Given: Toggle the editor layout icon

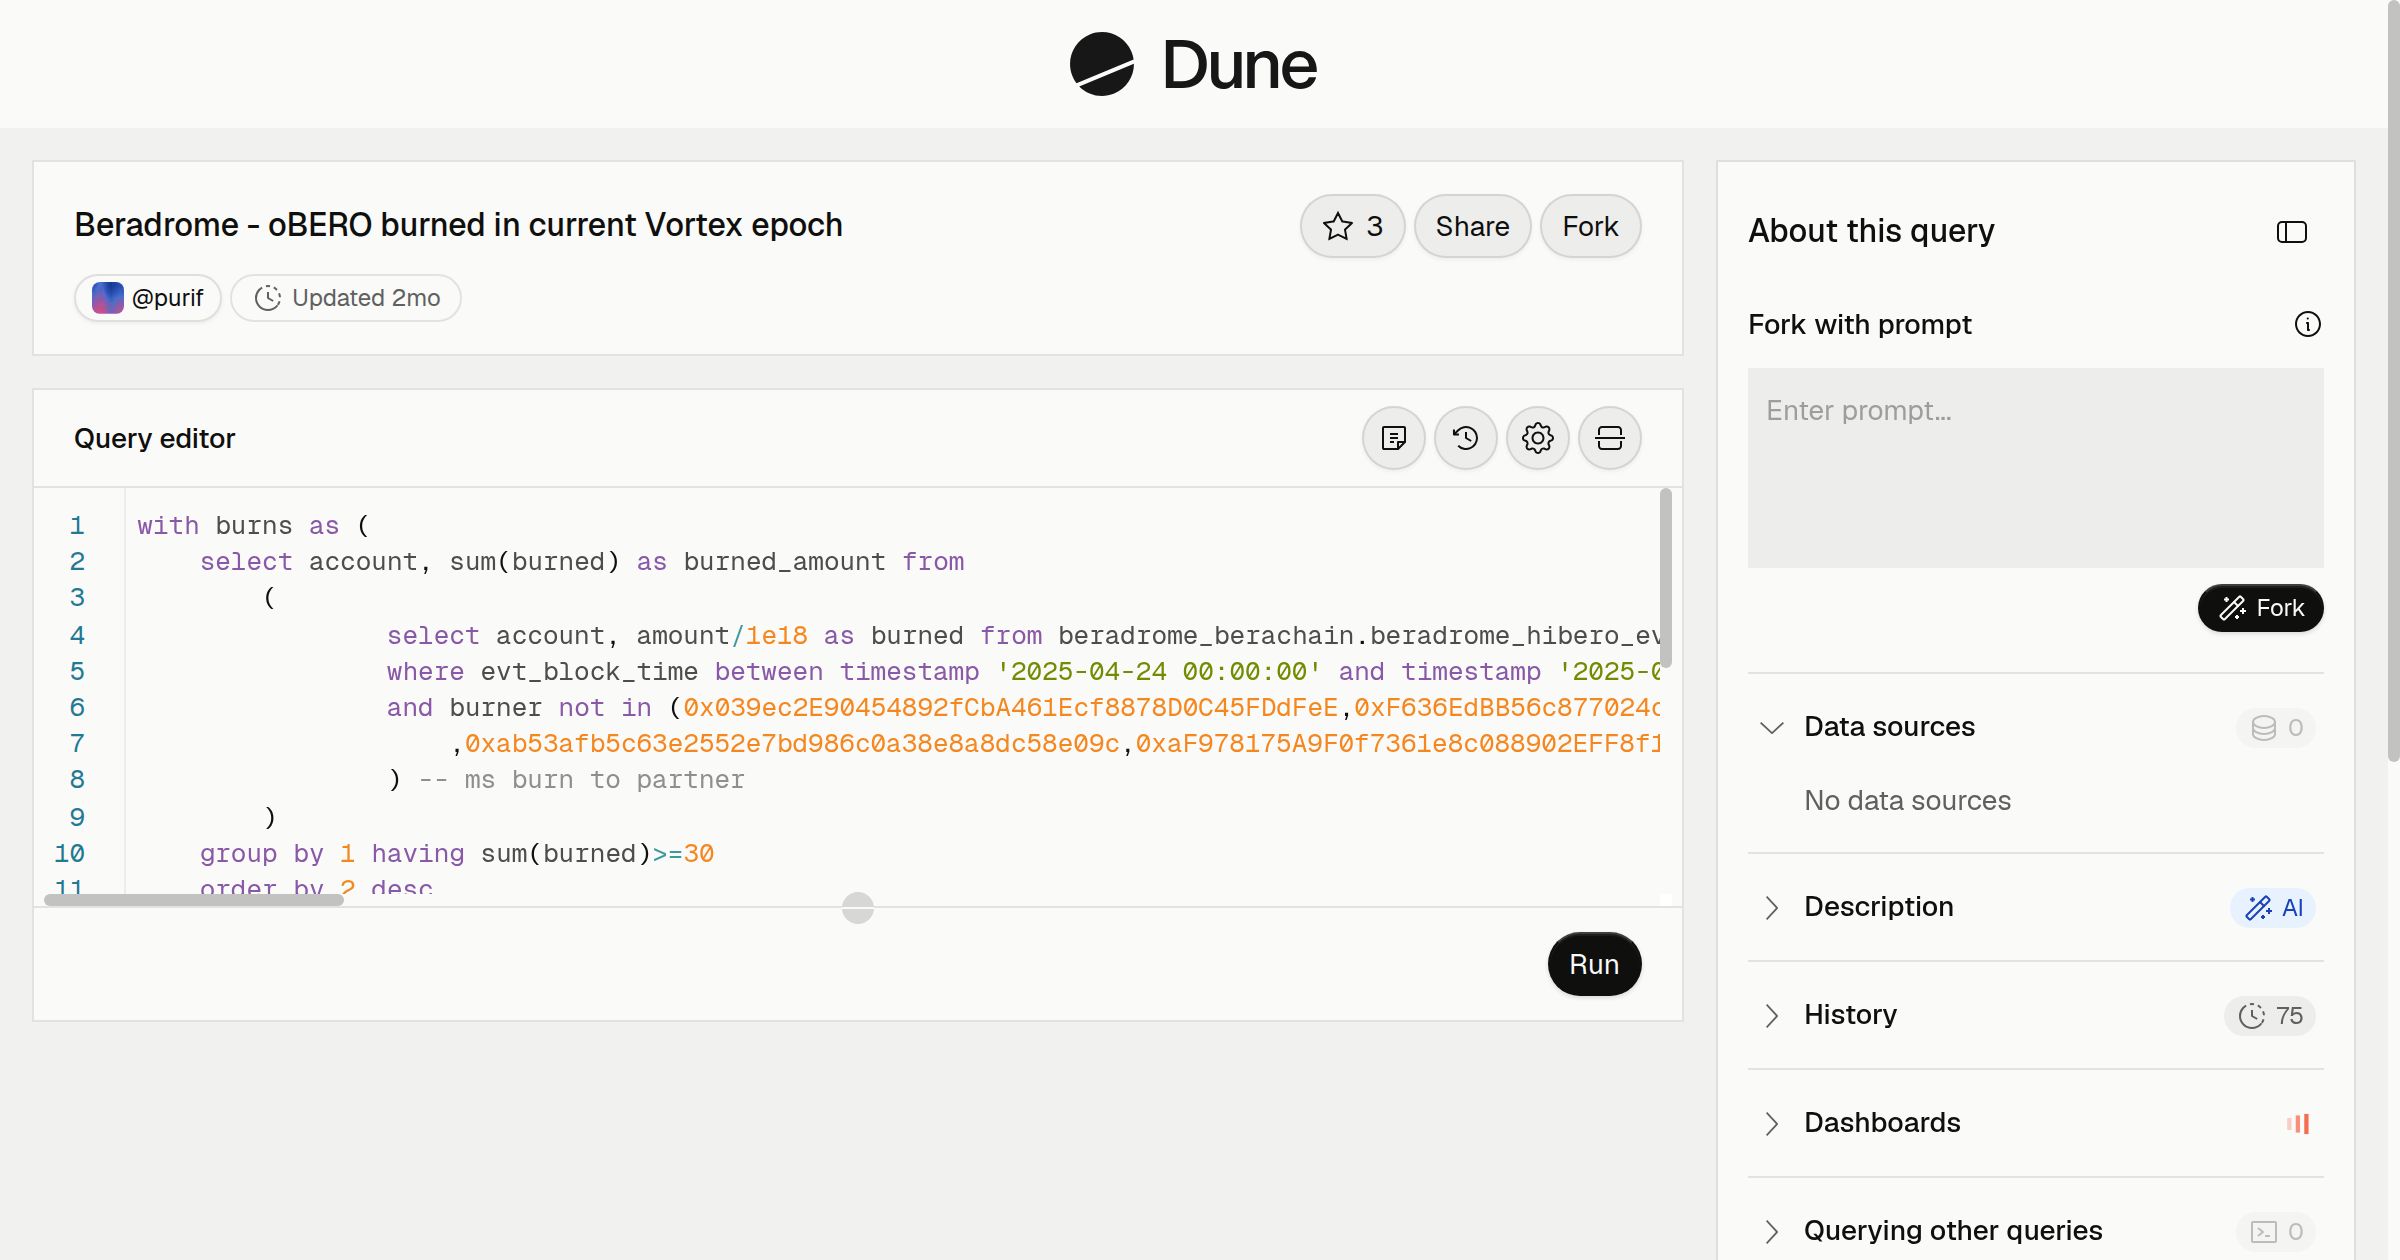Looking at the screenshot, I should 1610,438.
